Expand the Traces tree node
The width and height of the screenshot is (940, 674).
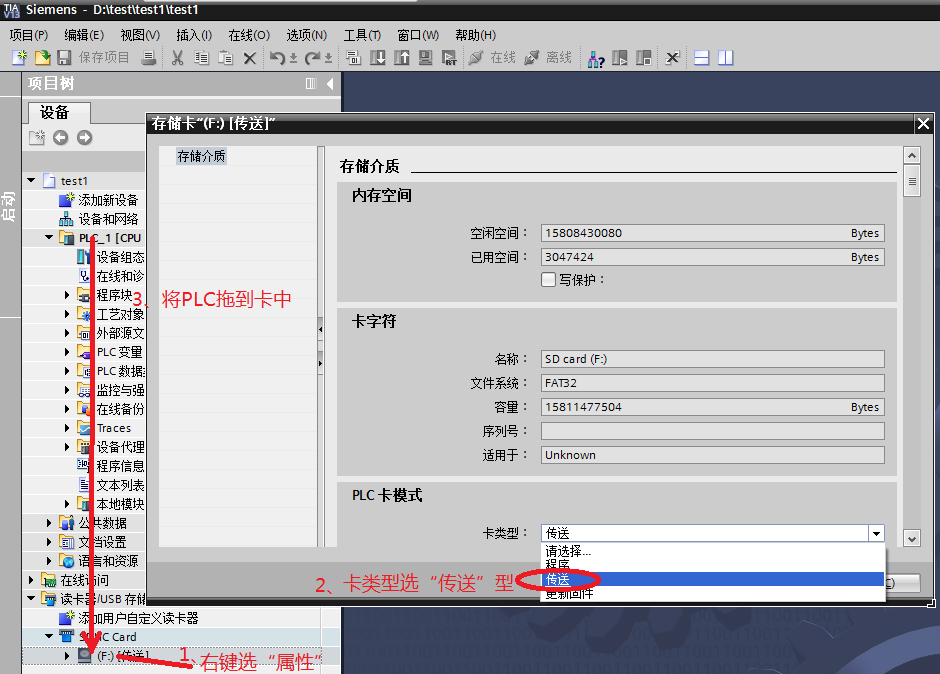(x=67, y=428)
